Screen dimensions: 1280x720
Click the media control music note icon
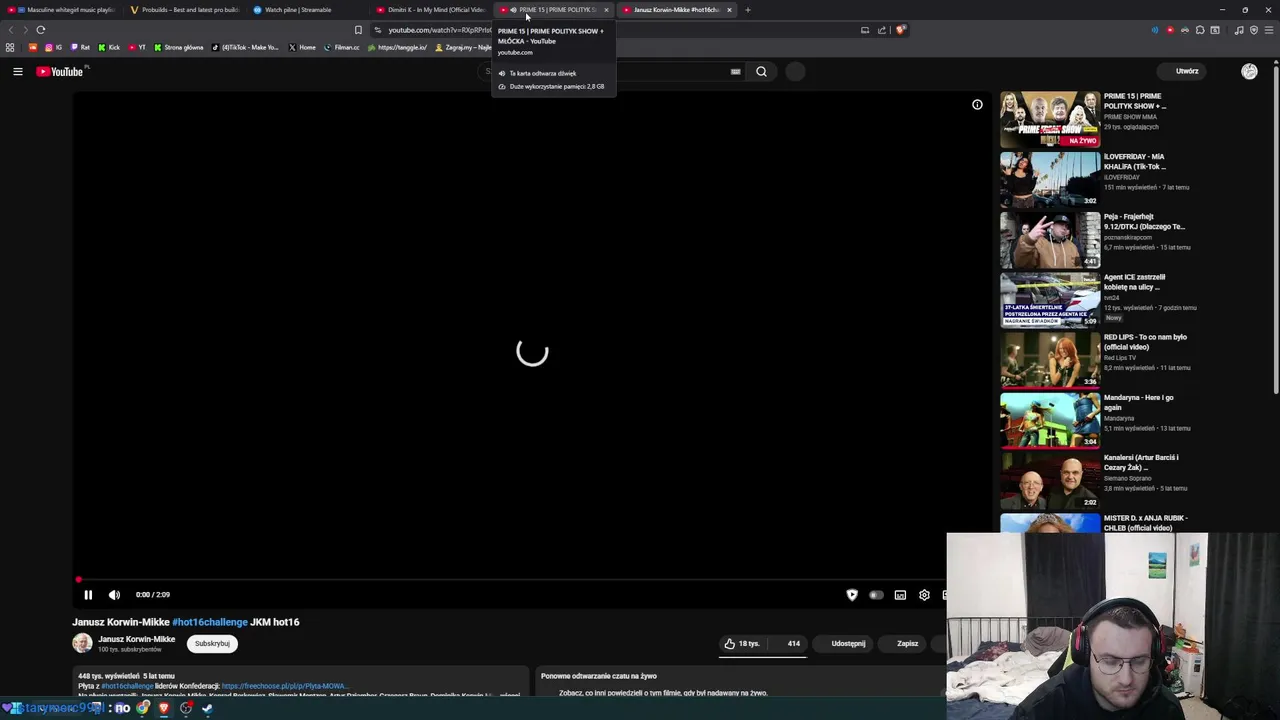pyautogui.click(x=1239, y=30)
